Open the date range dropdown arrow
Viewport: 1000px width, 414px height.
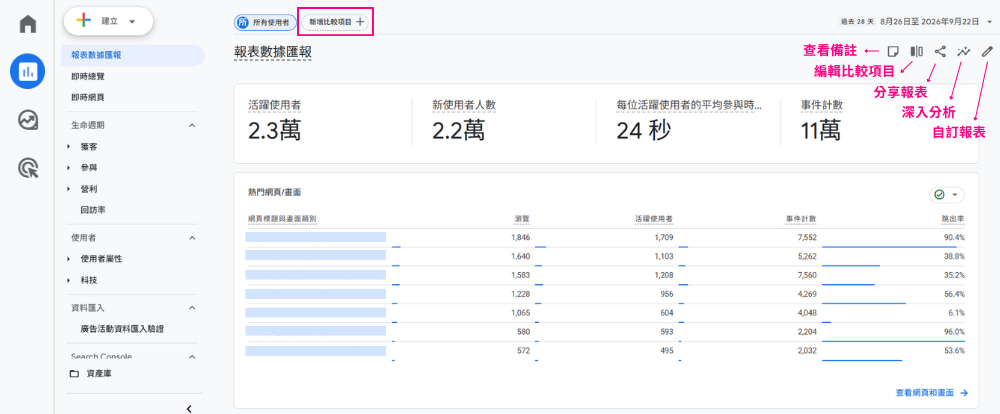[x=989, y=22]
